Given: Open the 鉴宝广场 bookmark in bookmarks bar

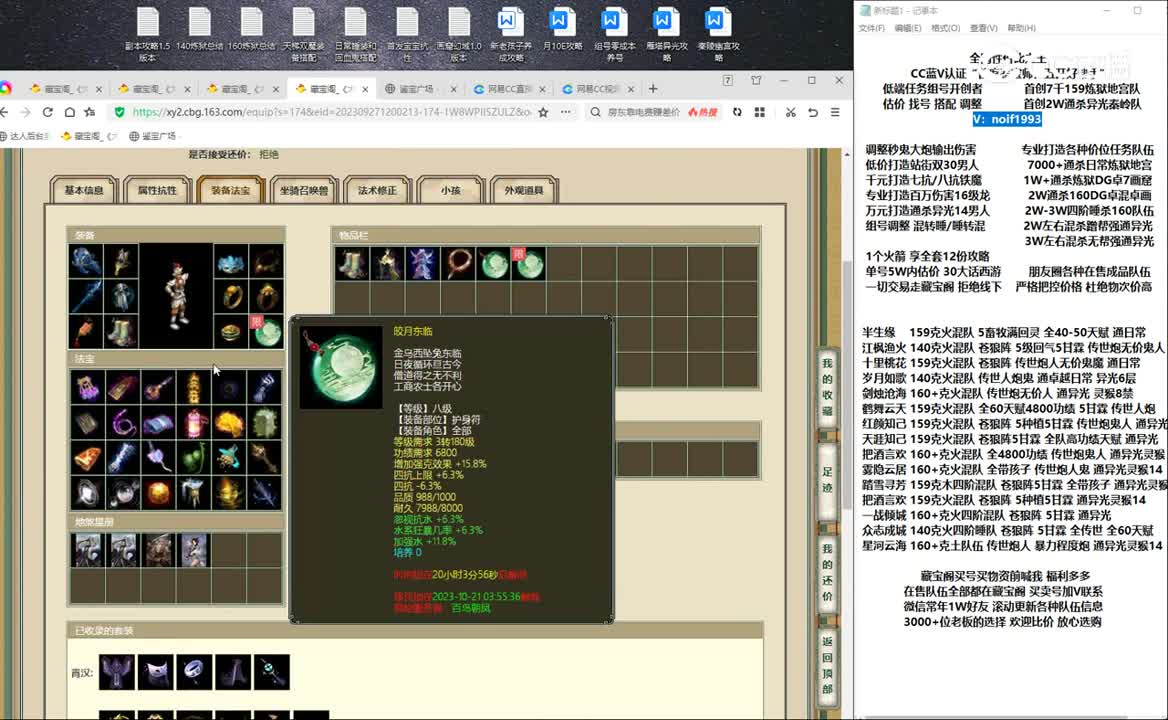Looking at the screenshot, I should click(x=153, y=136).
